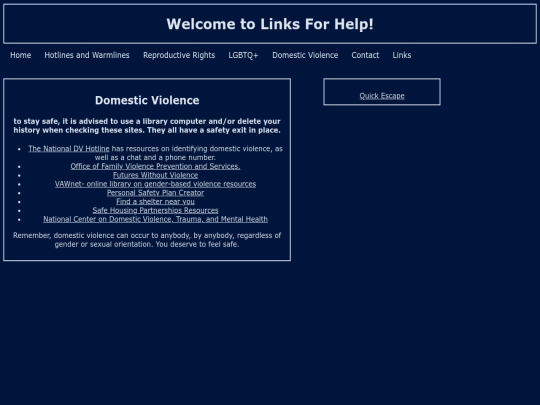
Task: Open the Reproductive Rights section
Action: 179,55
